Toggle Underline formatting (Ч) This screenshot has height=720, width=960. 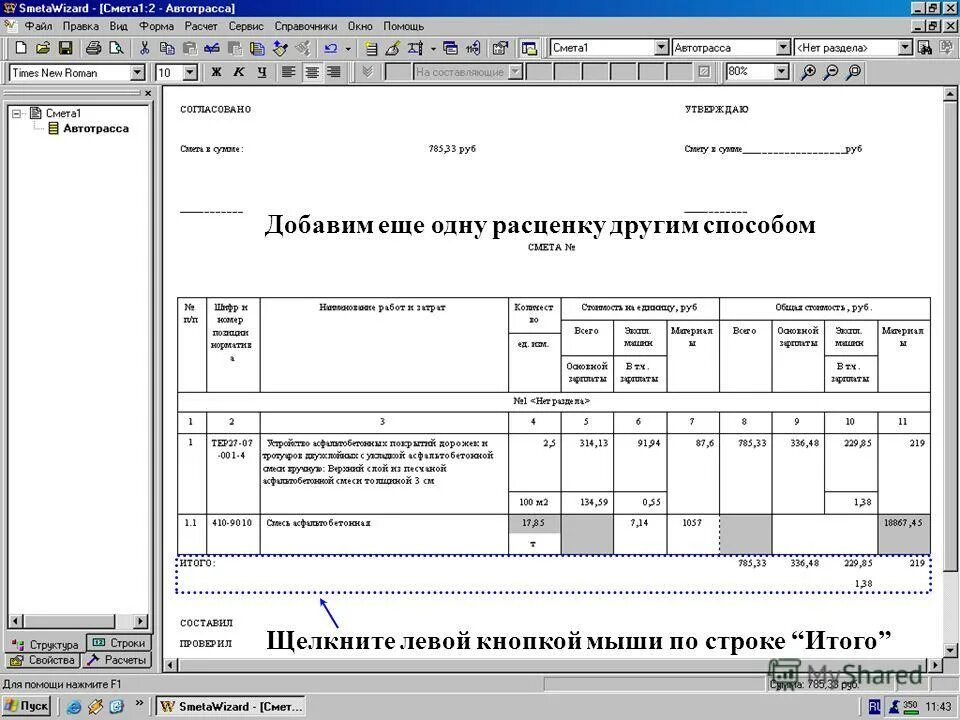point(261,72)
